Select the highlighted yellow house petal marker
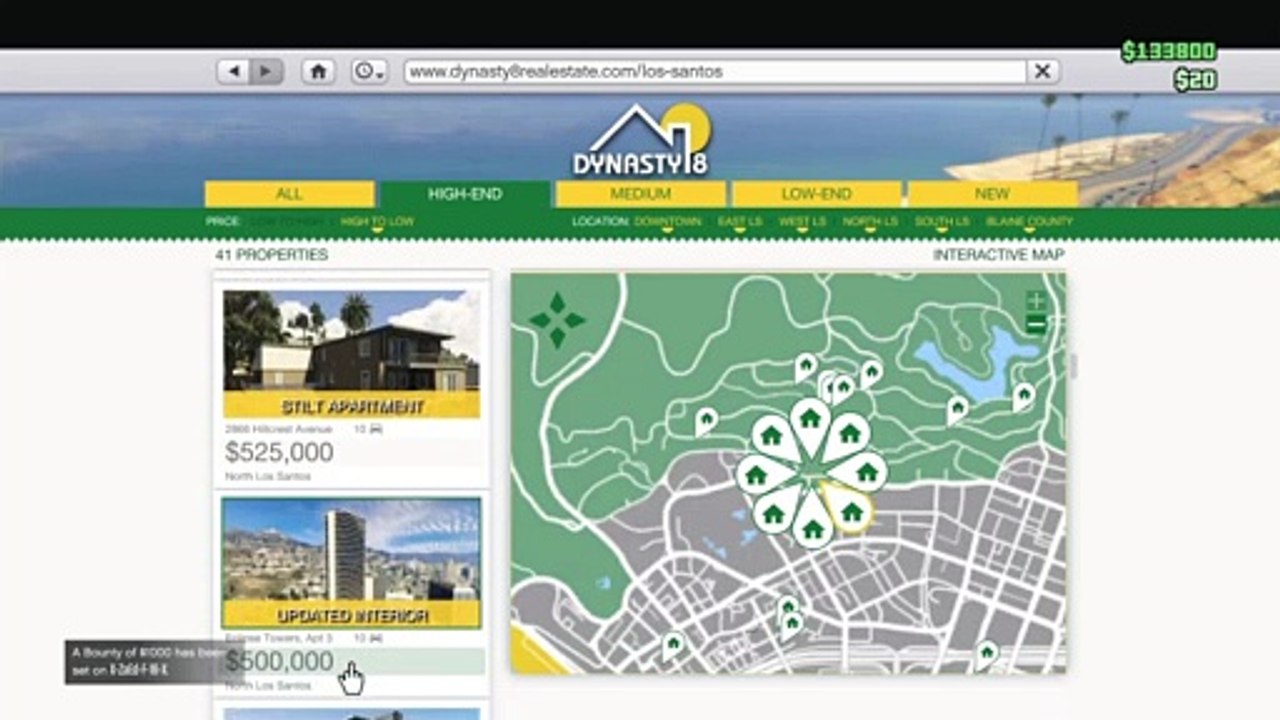 tap(849, 511)
